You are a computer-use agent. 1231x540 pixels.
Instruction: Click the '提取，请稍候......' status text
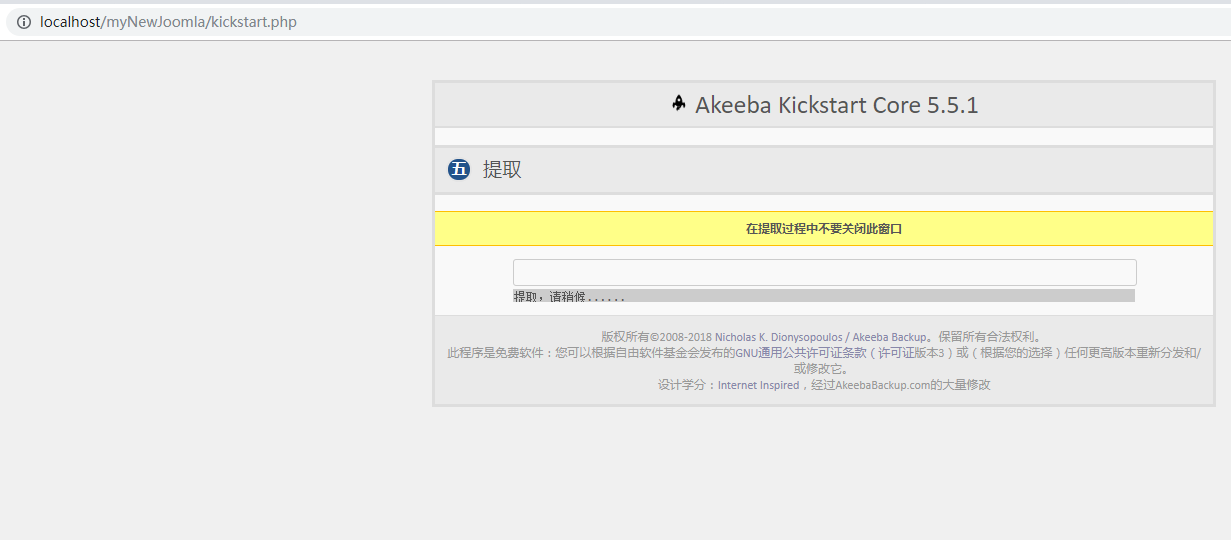coord(569,297)
